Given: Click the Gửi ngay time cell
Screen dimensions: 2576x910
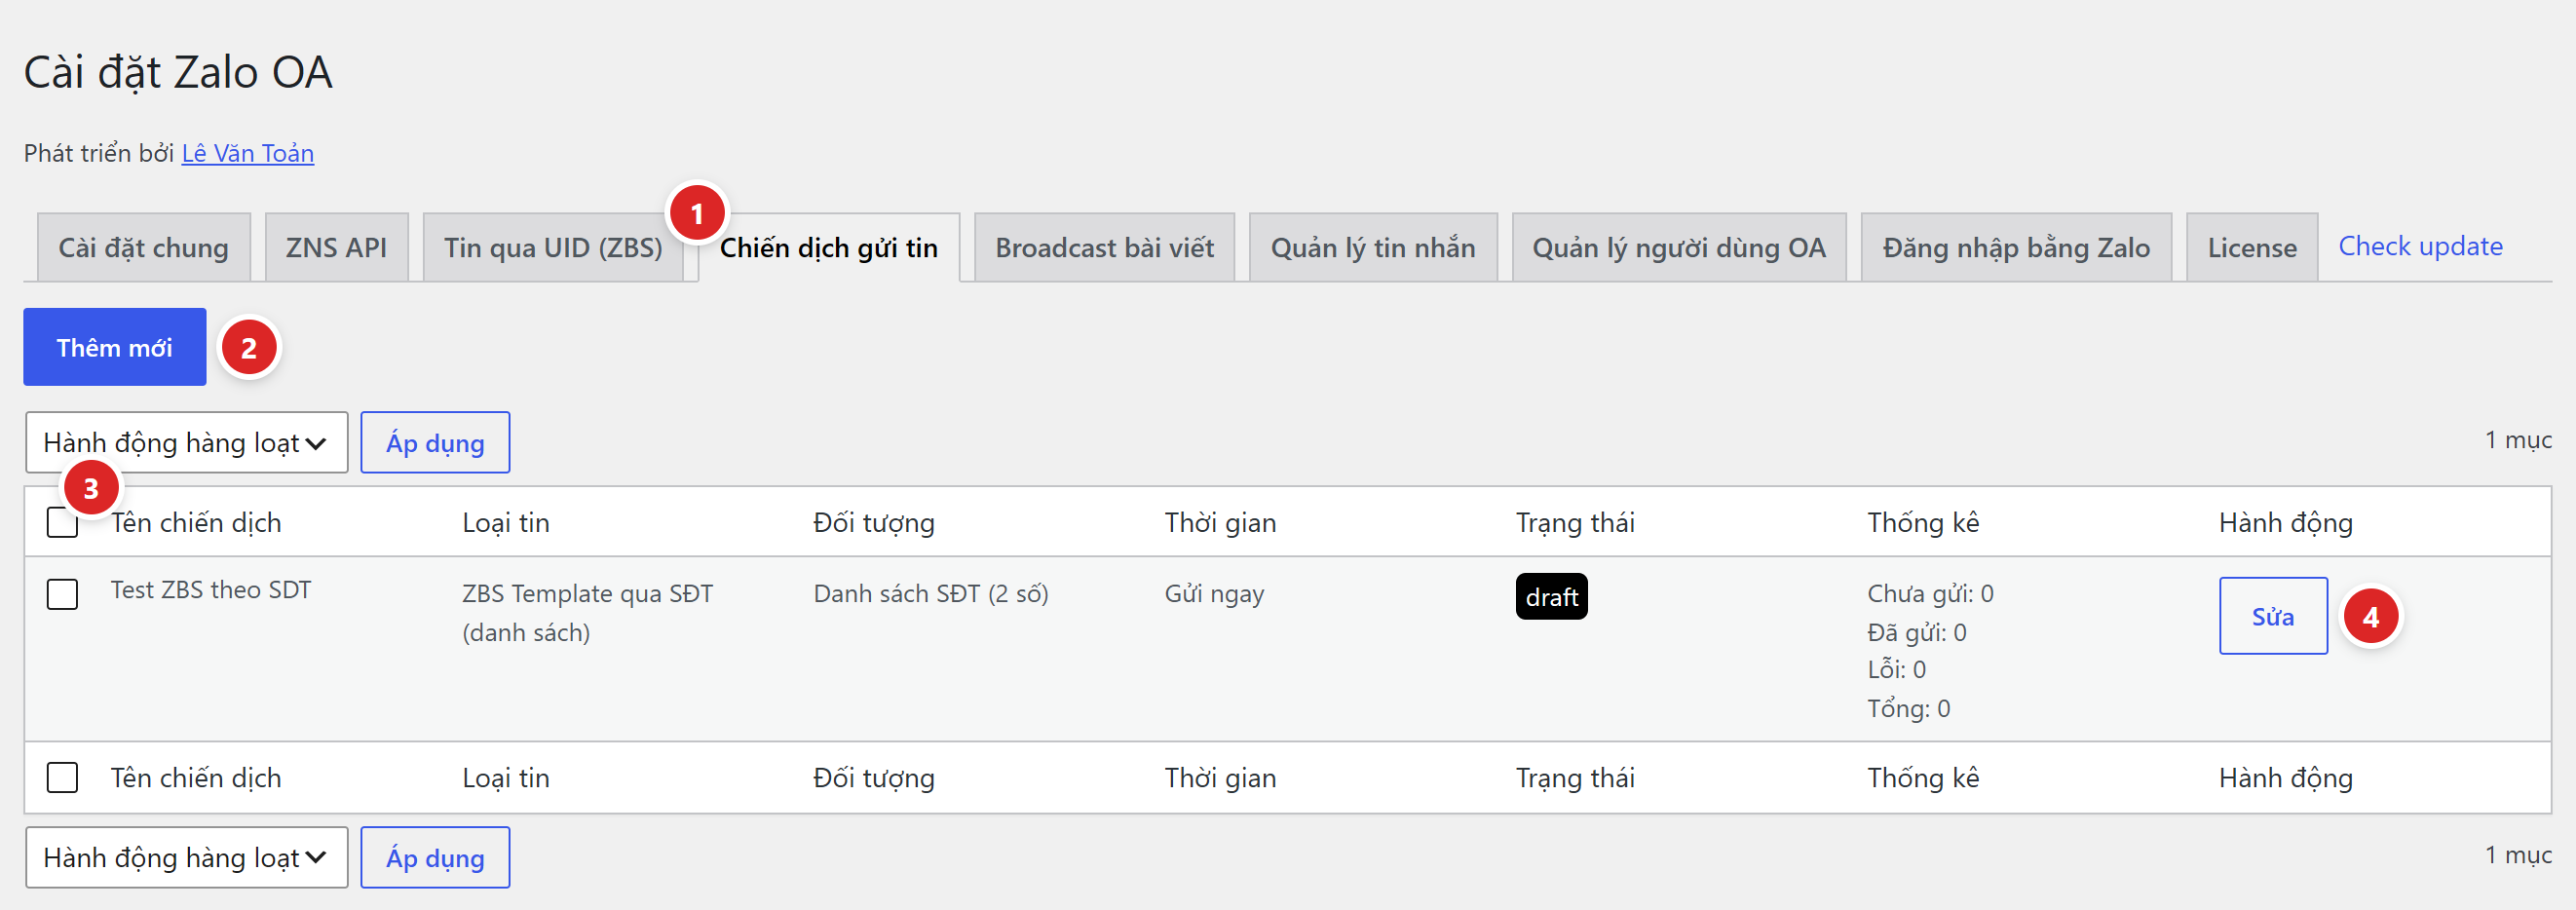Looking at the screenshot, I should [x=1214, y=594].
